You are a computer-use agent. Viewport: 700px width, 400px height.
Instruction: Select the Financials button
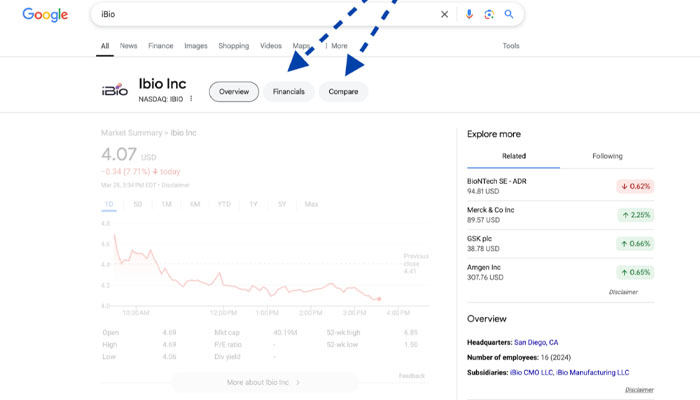289,92
